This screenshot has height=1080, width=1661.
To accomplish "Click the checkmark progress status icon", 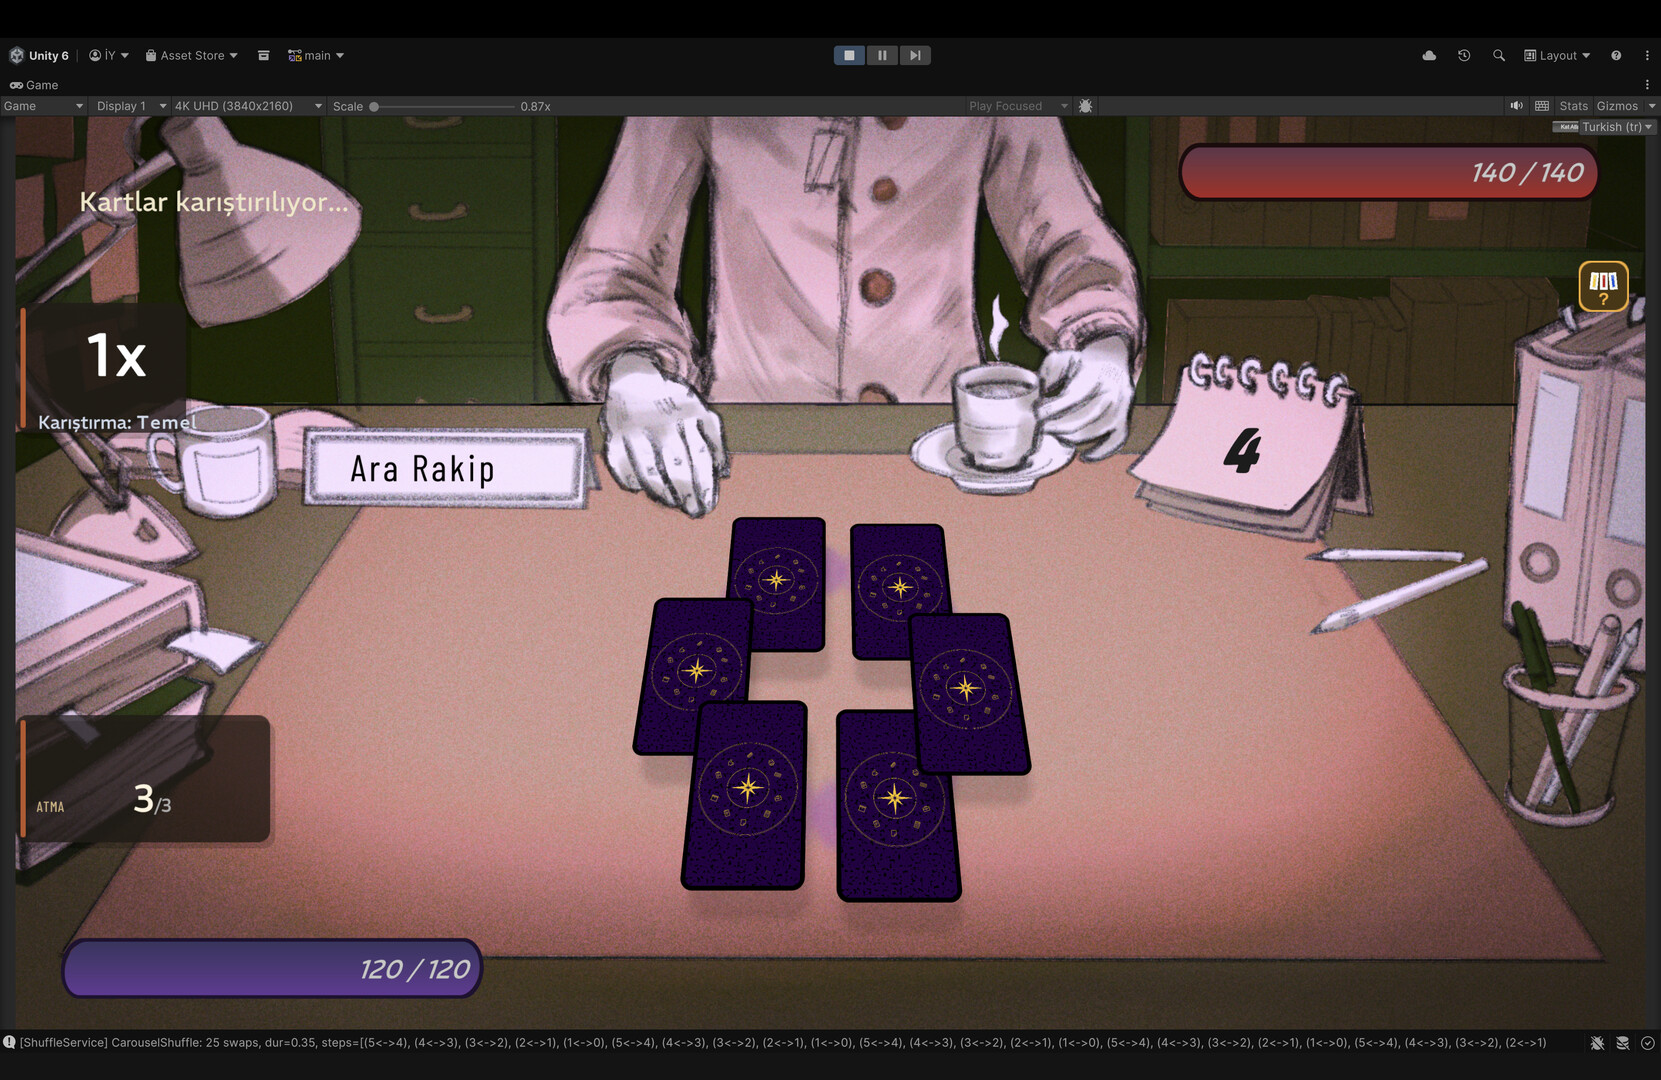I will [x=1648, y=1043].
